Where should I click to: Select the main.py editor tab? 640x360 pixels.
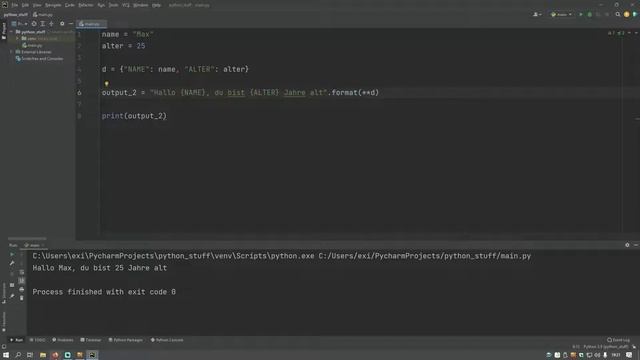[91, 24]
